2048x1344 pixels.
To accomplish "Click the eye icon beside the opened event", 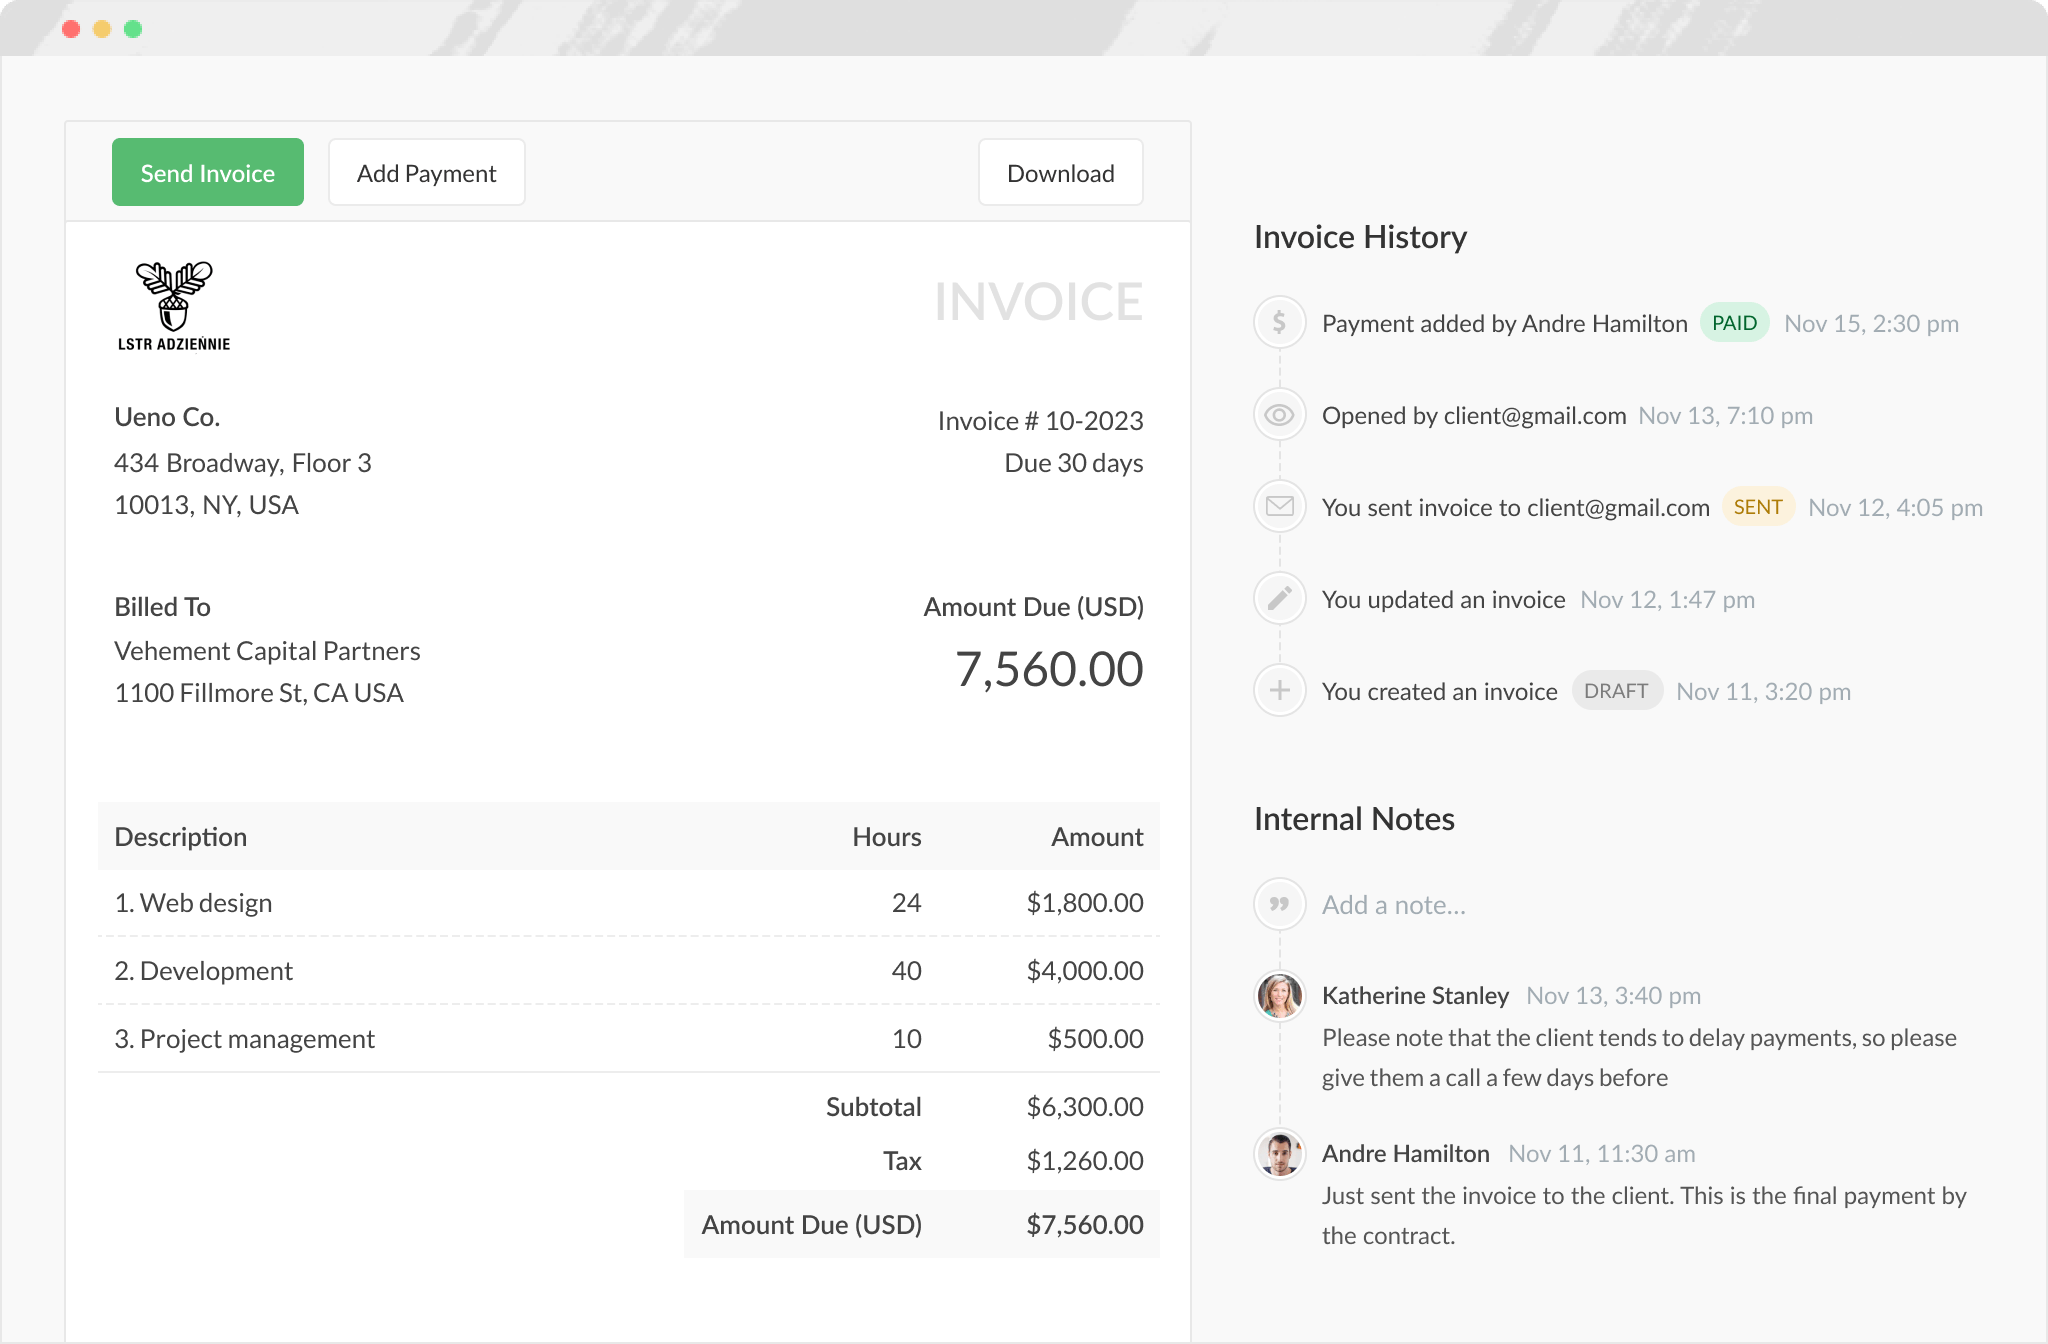I will (x=1279, y=414).
